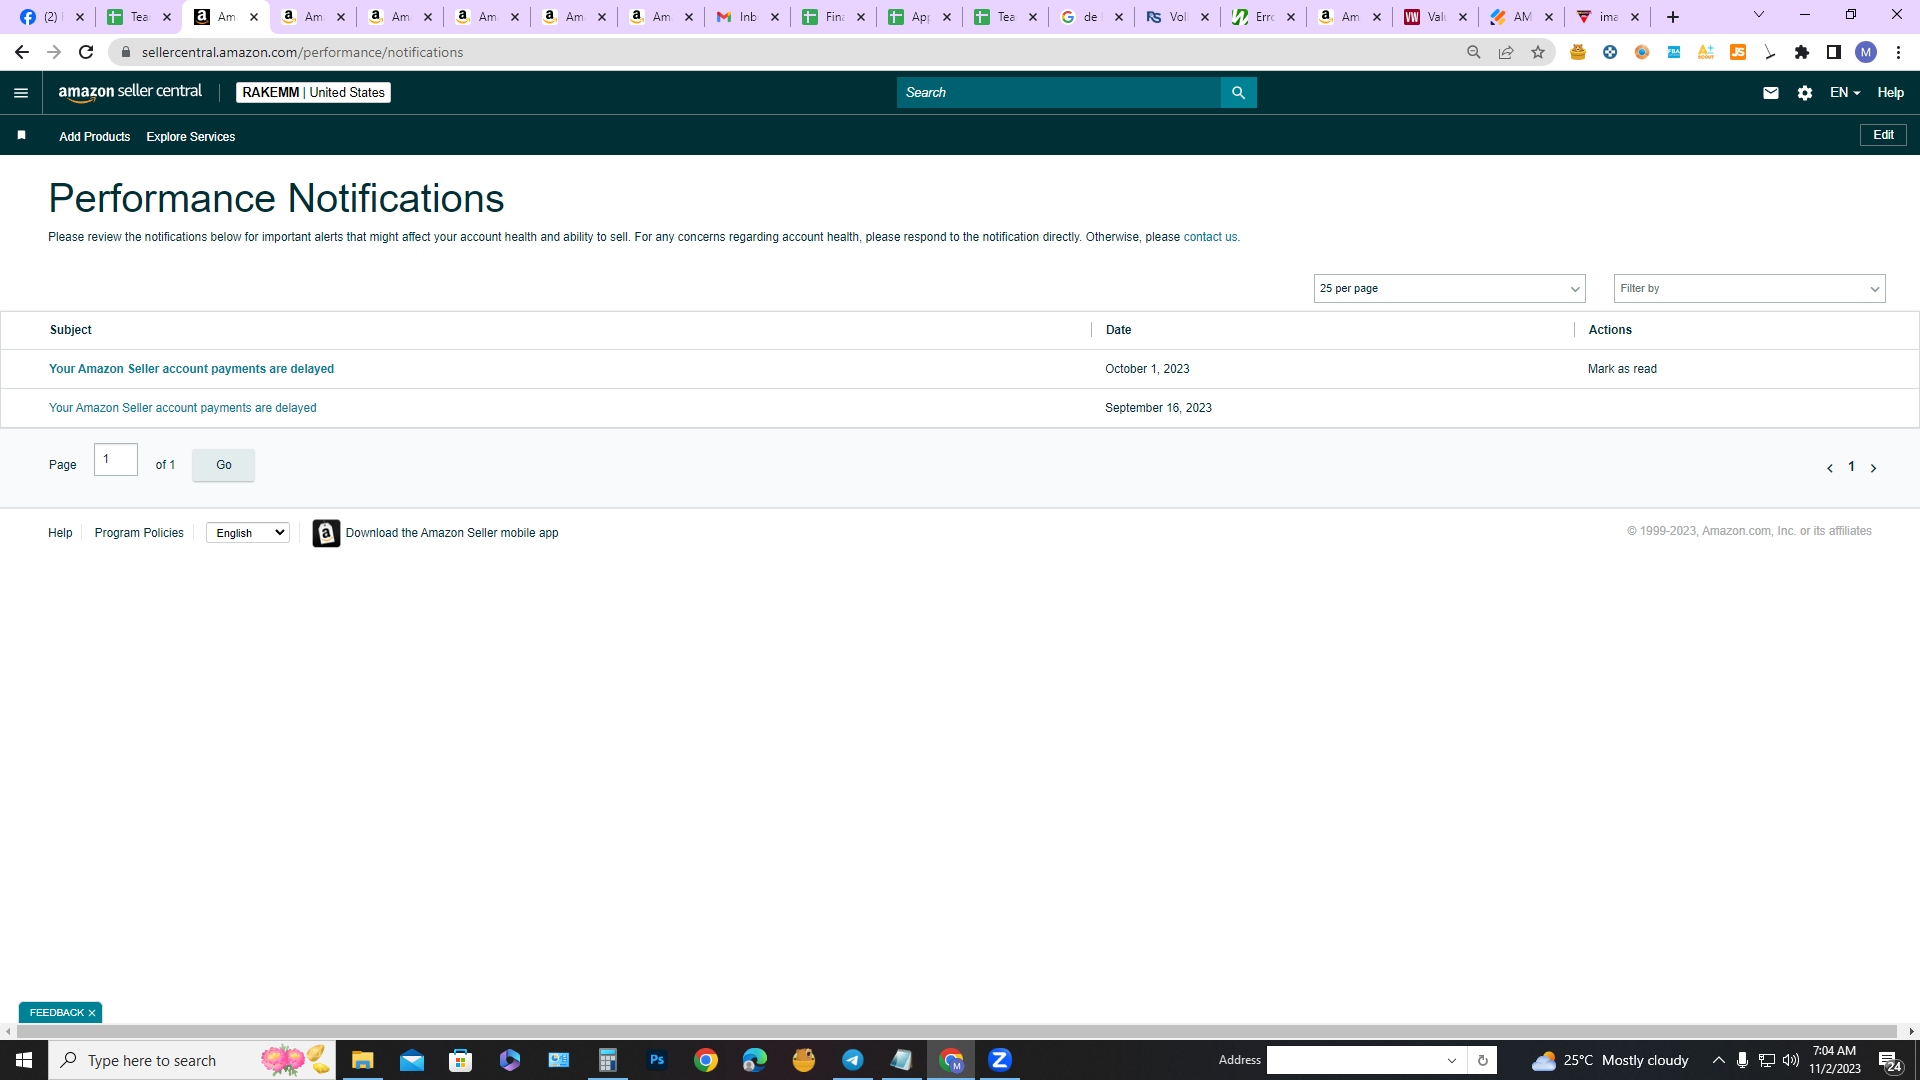The height and width of the screenshot is (1080, 1920).
Task: Click the taskbar volume icon
Action: click(1791, 1060)
